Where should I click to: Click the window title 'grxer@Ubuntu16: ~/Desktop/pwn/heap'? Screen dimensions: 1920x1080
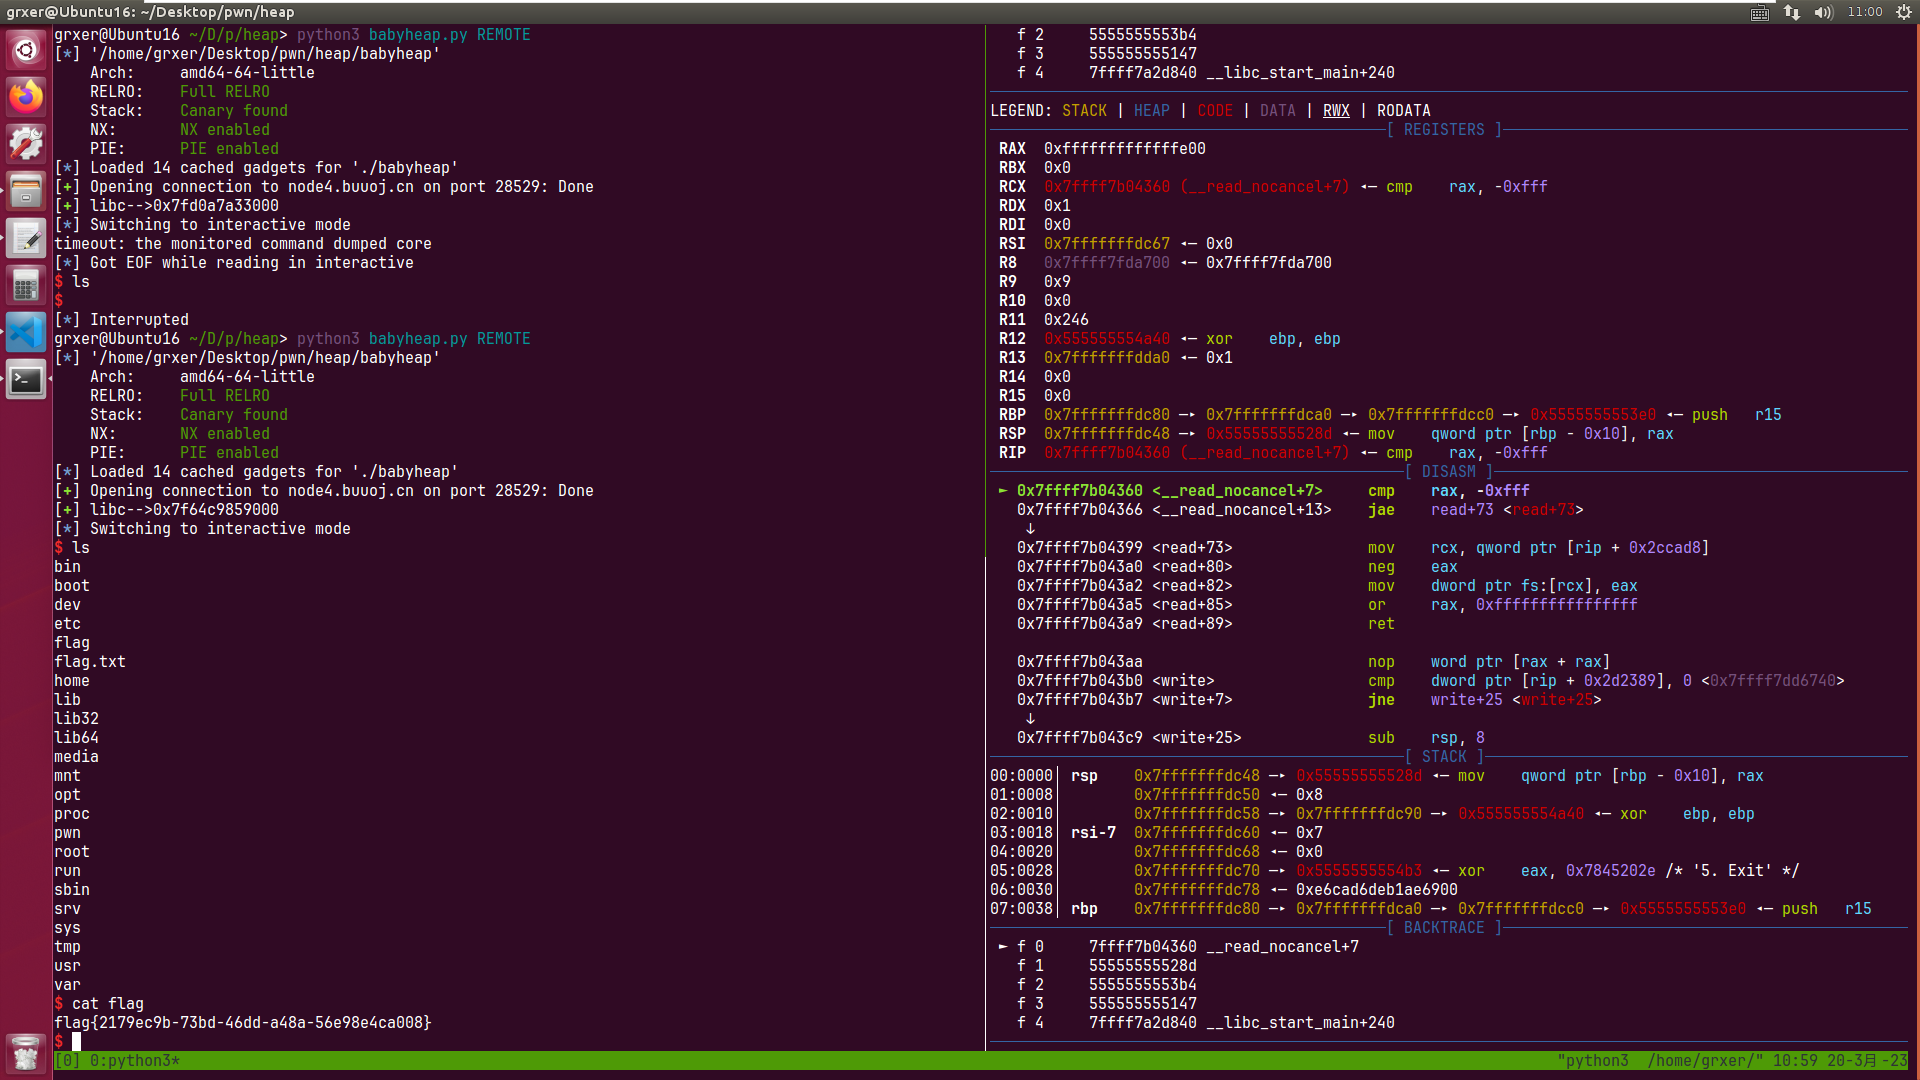tap(150, 12)
